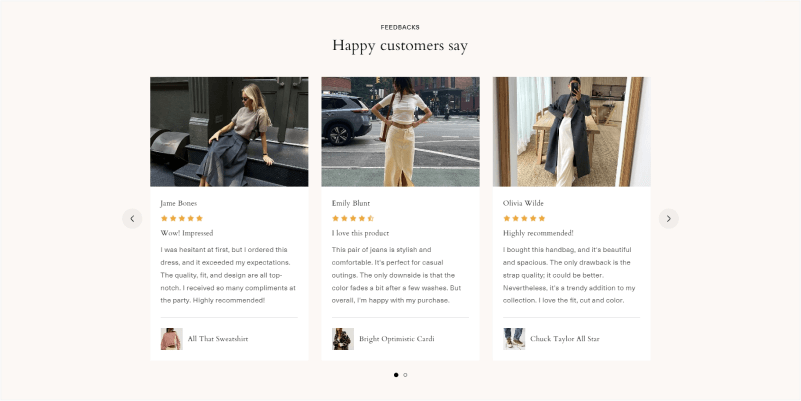The height and width of the screenshot is (401, 801).
Task: Click the All That Sweatshirt product link
Action: [218, 339]
